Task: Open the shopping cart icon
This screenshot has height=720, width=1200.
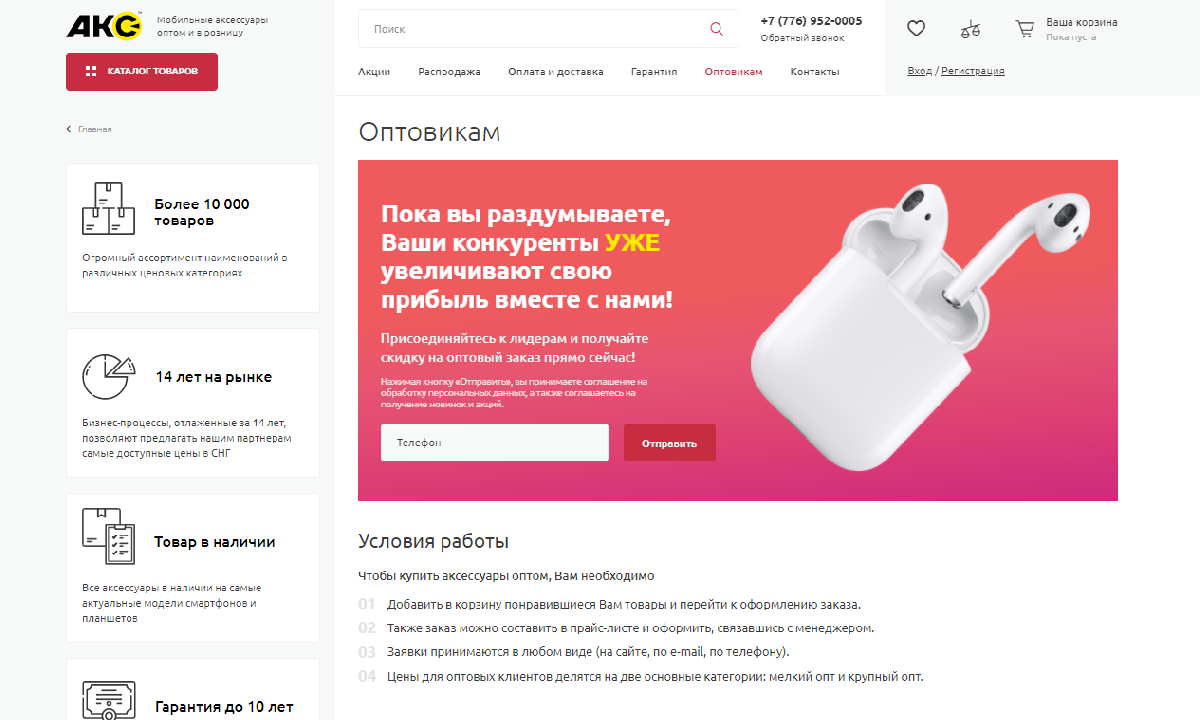Action: (x=1025, y=29)
